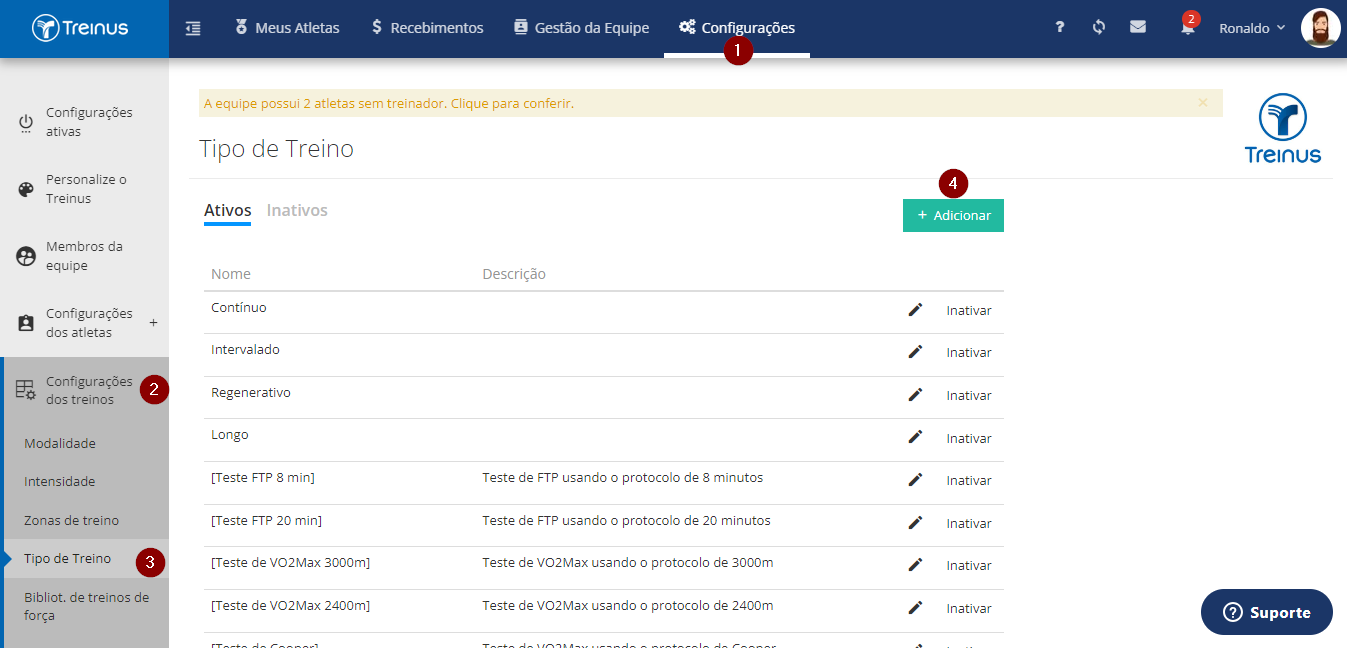Image resolution: width=1347 pixels, height=648 pixels.
Task: Select Zonas de treino in sidebar
Action: (71, 520)
